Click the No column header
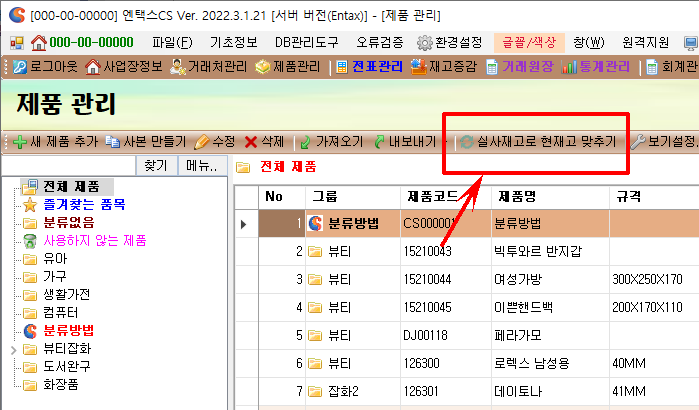 pos(282,197)
